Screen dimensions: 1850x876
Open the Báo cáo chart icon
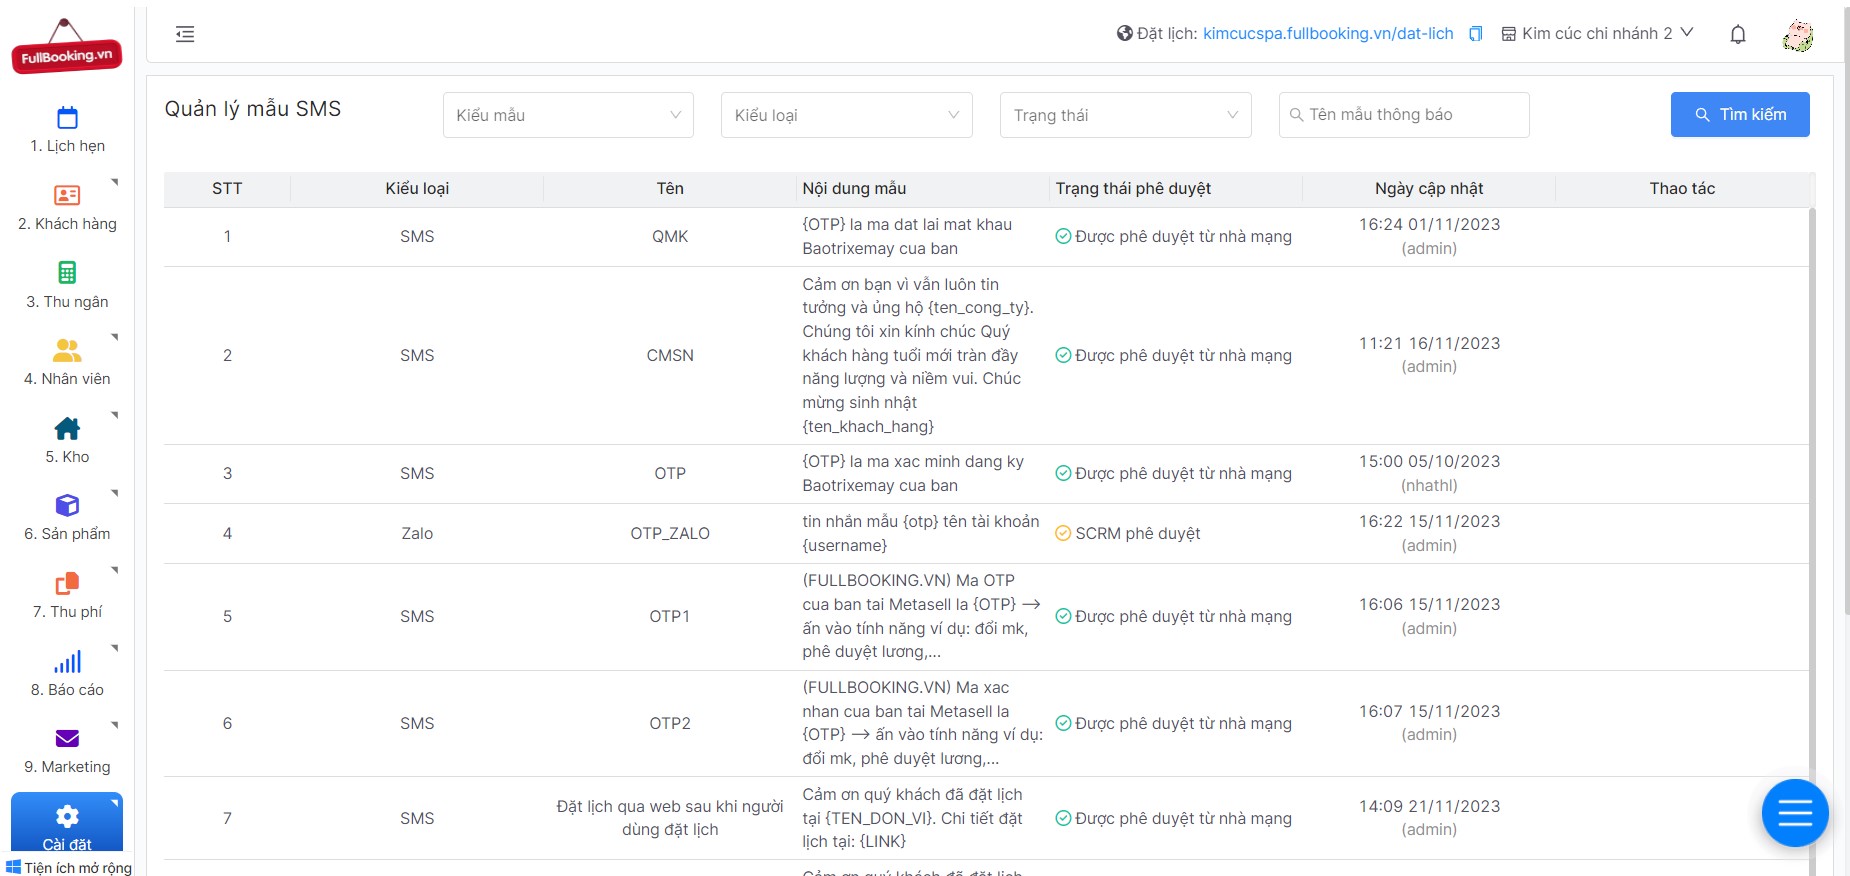pyautogui.click(x=67, y=662)
